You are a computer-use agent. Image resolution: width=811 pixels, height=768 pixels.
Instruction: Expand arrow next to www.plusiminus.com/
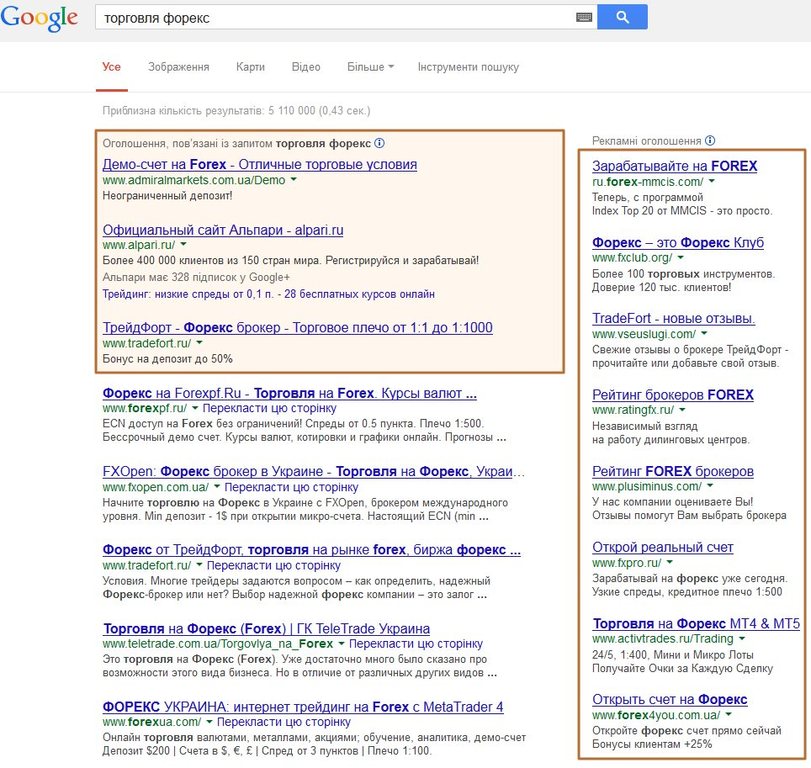(x=710, y=486)
